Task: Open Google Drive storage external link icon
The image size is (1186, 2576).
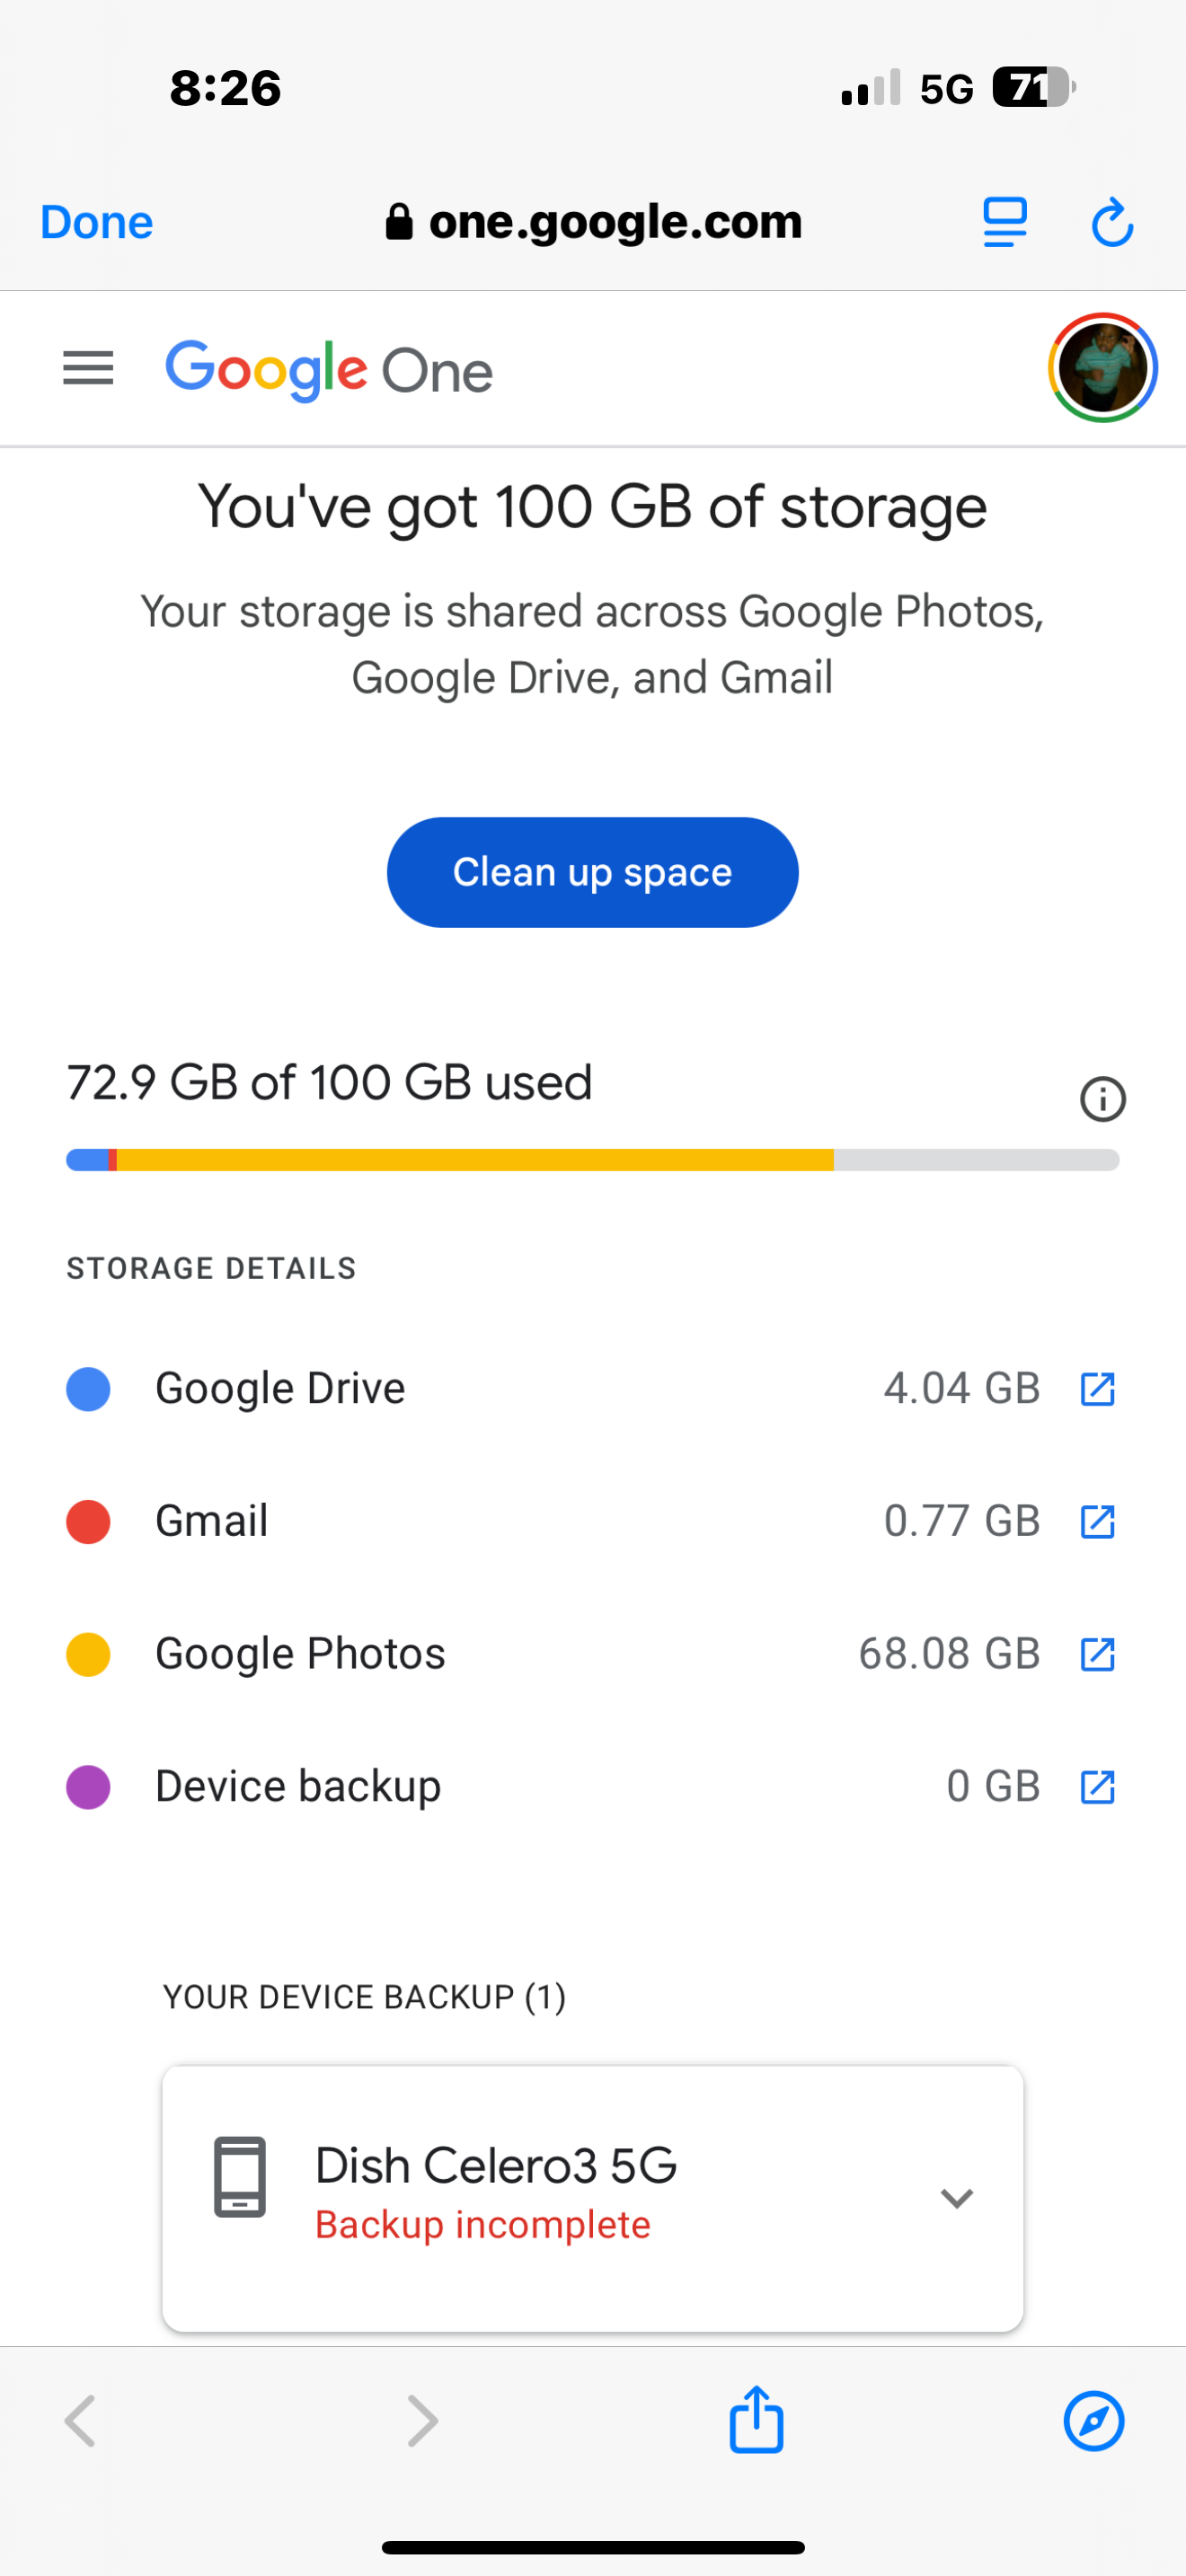Action: click(x=1097, y=1388)
